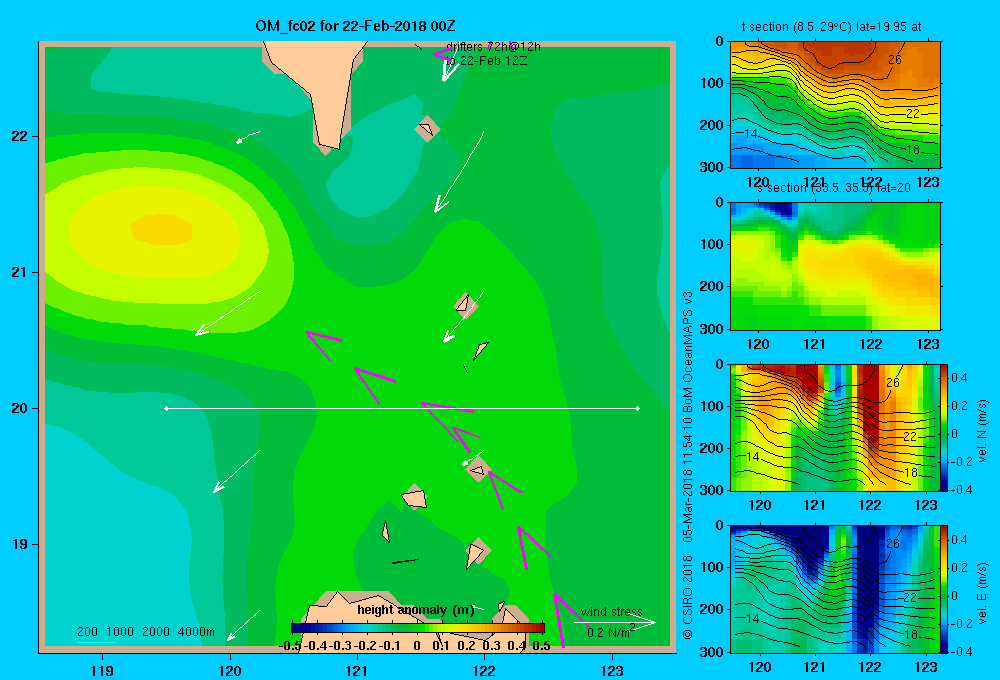Click the "to 22-Feb 12Z" label

pyautogui.click(x=487, y=61)
